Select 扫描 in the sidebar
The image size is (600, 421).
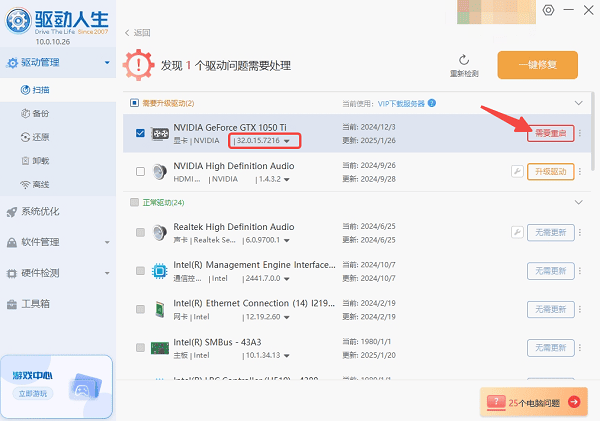[58, 90]
